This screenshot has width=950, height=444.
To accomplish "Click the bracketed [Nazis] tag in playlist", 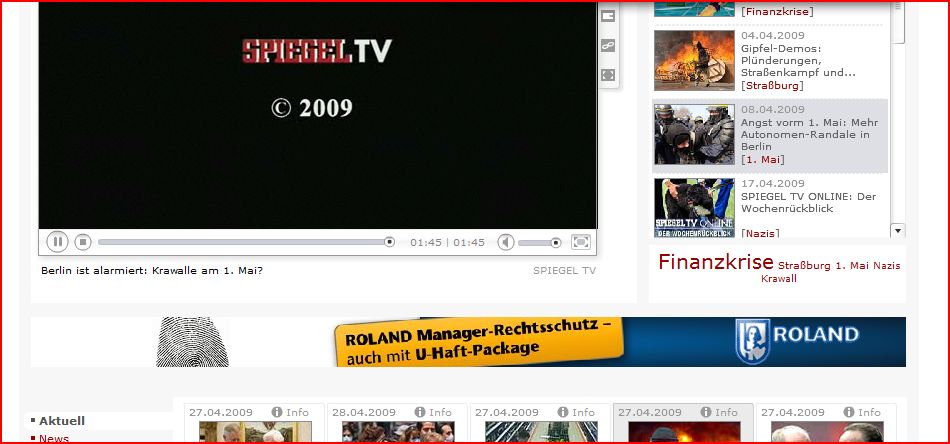I will click(760, 233).
